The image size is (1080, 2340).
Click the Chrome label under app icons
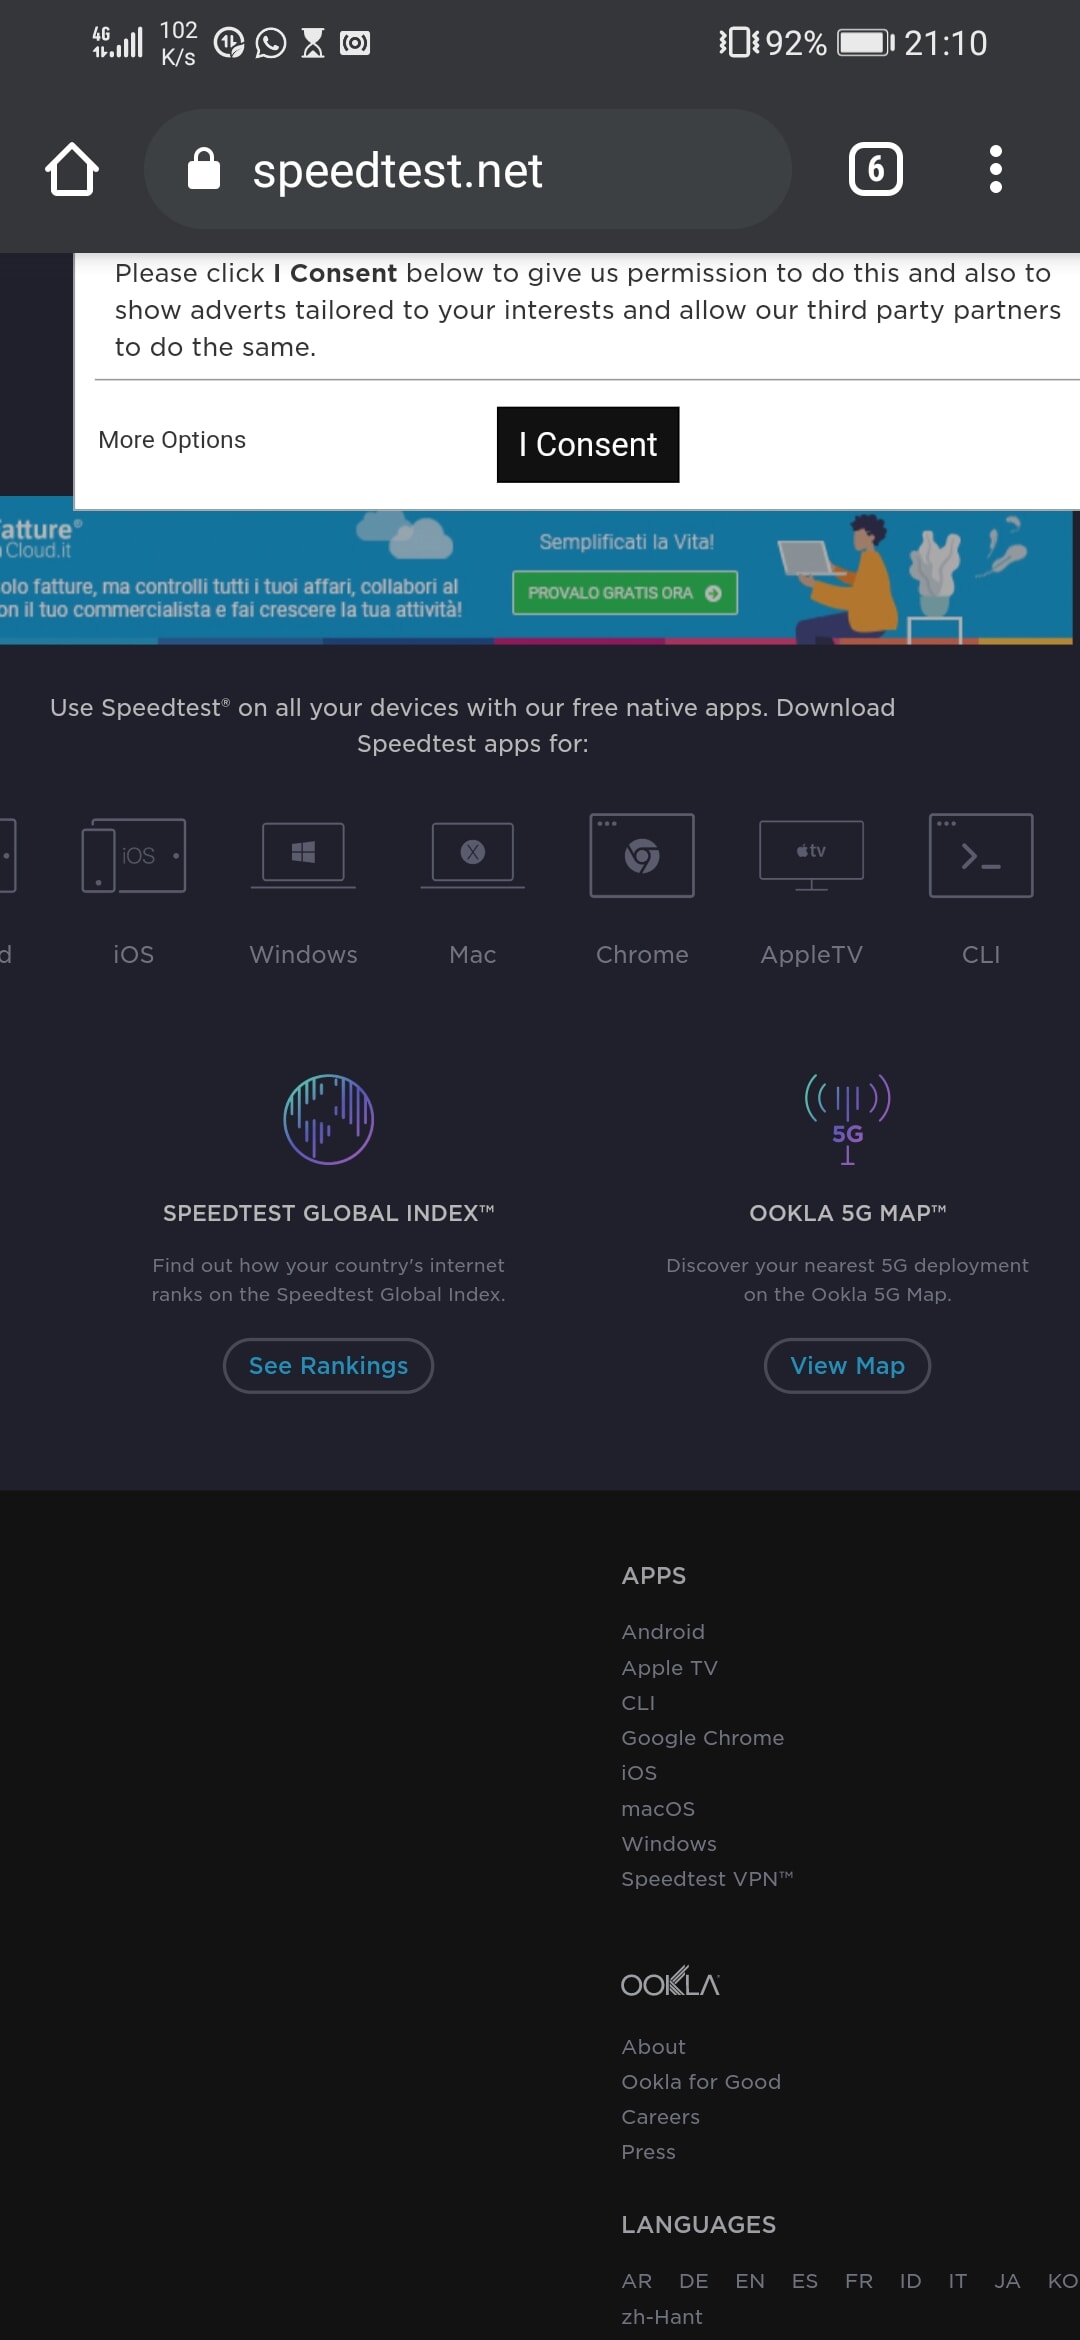[642, 954]
